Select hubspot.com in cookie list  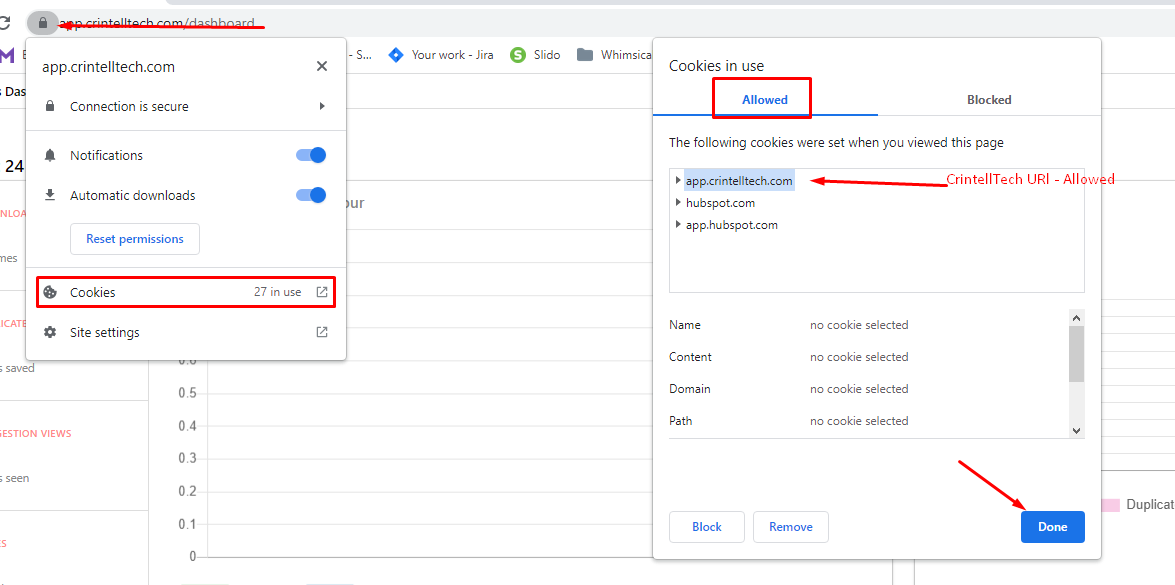click(720, 202)
